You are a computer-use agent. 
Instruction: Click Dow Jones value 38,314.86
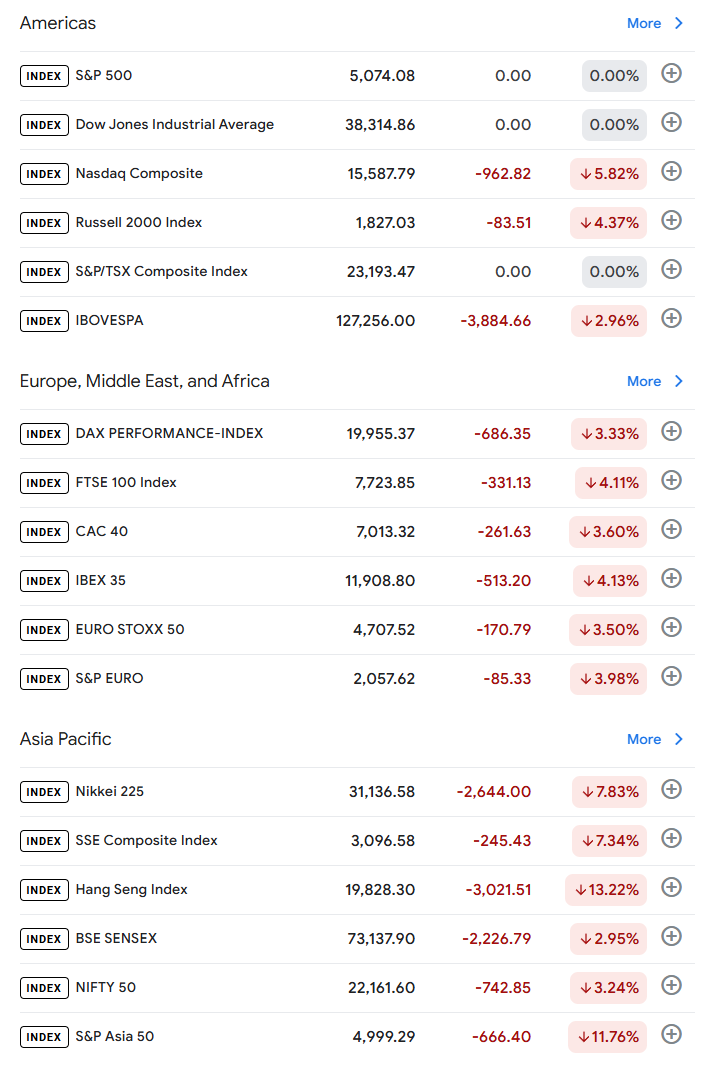380,125
